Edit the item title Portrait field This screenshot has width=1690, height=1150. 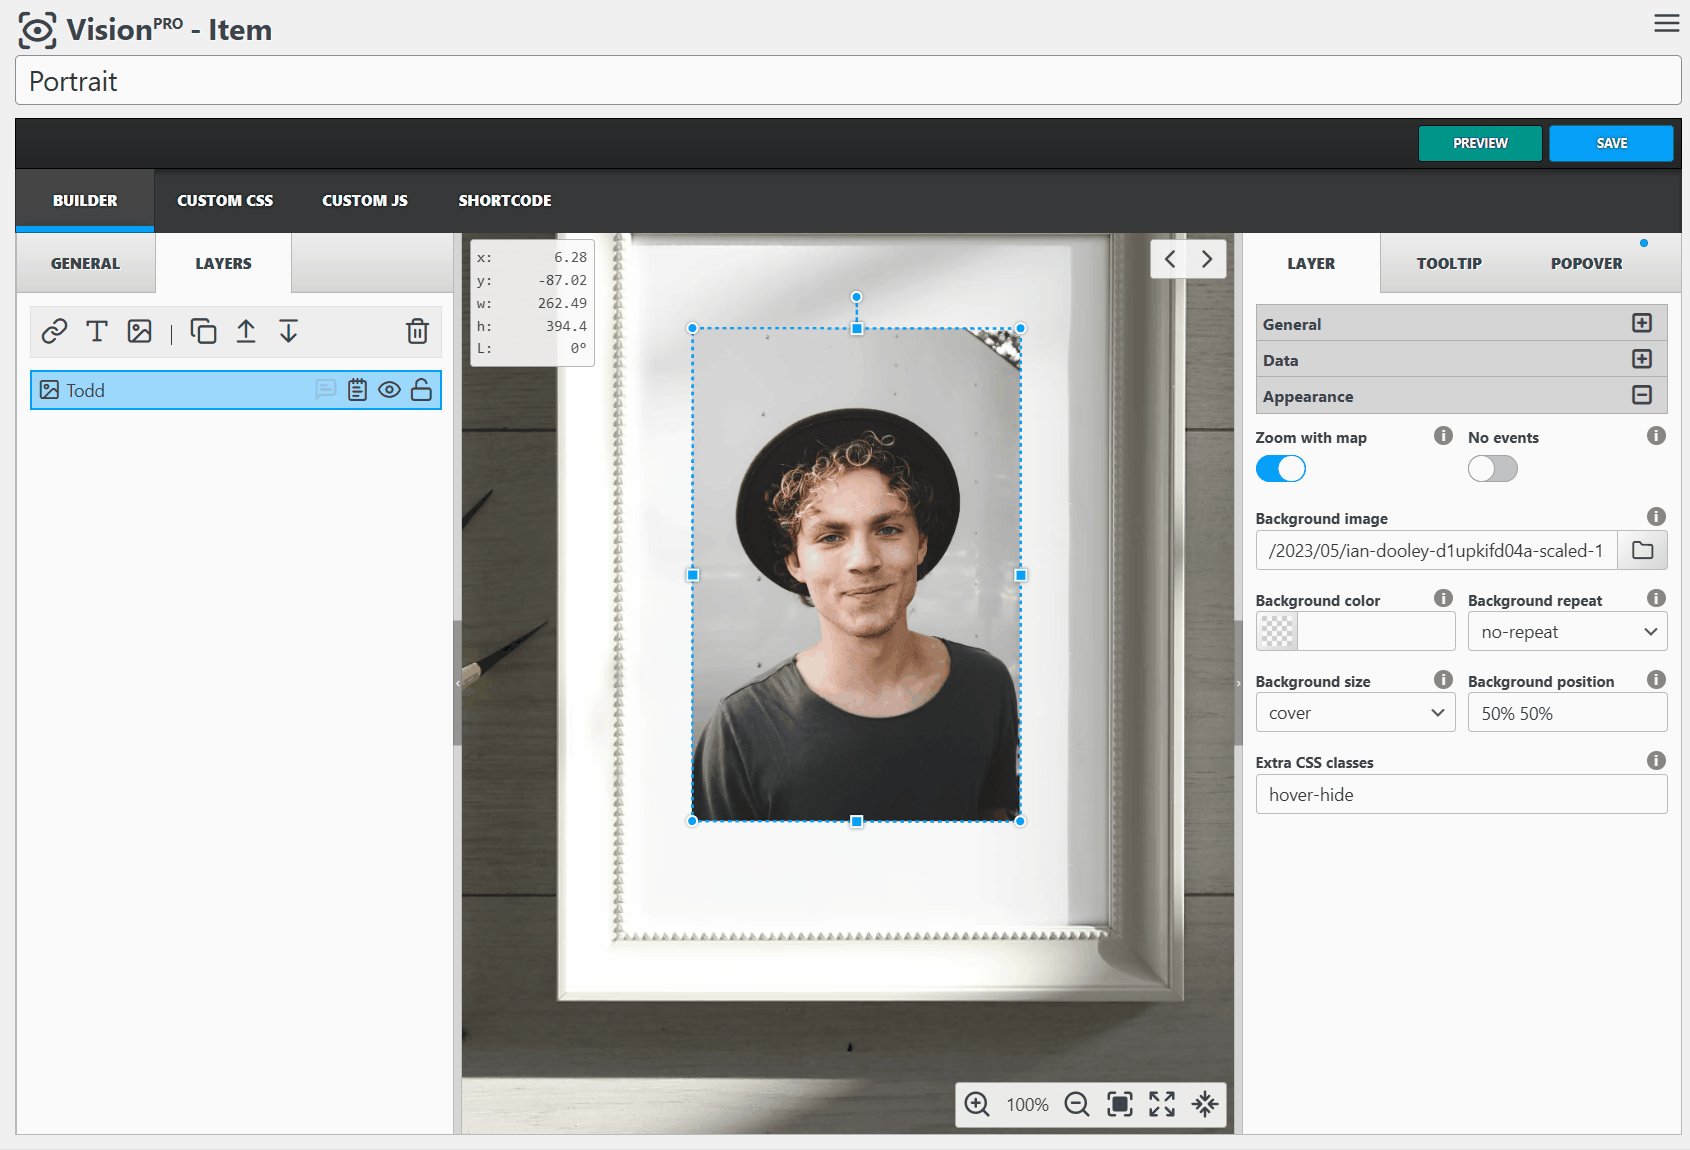pos(848,80)
